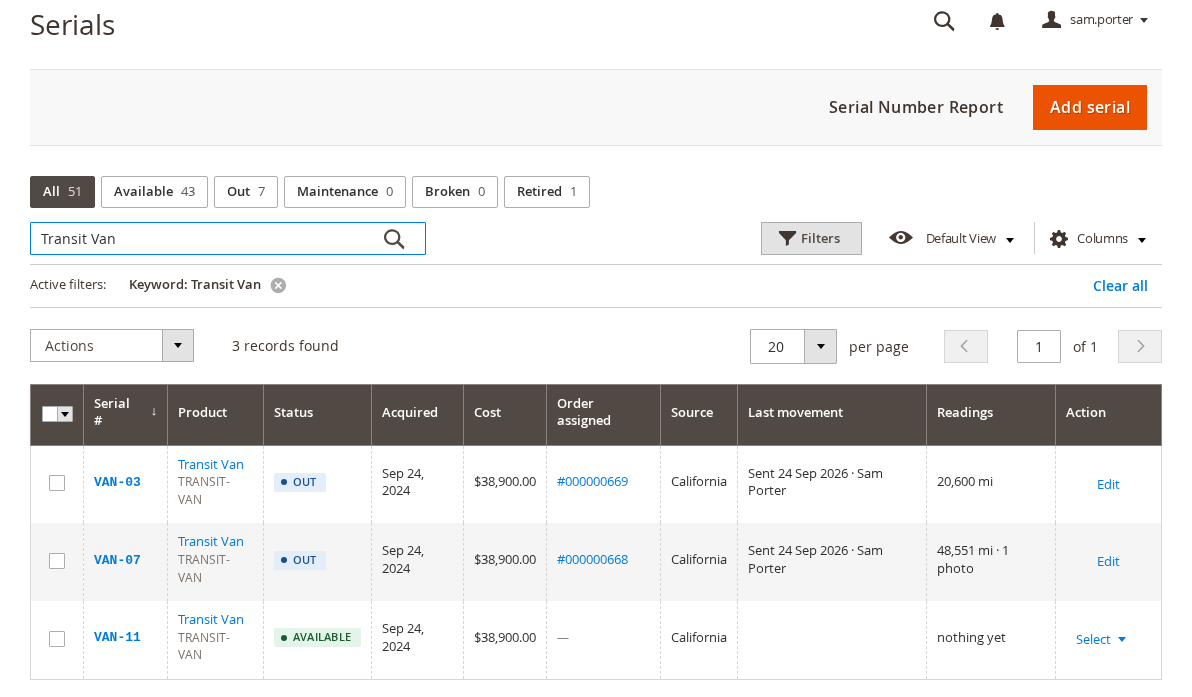Open global search magnifier in header
Image resolution: width=1192 pixels, height=697 pixels.
point(943,21)
